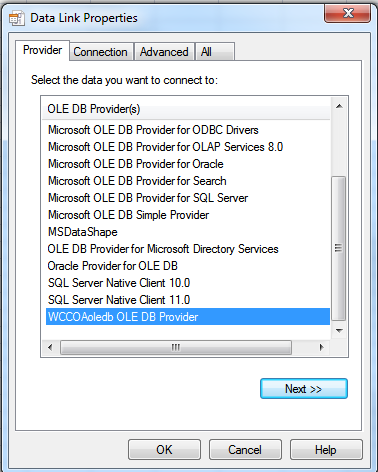Confirm with the OK button

pos(164,450)
